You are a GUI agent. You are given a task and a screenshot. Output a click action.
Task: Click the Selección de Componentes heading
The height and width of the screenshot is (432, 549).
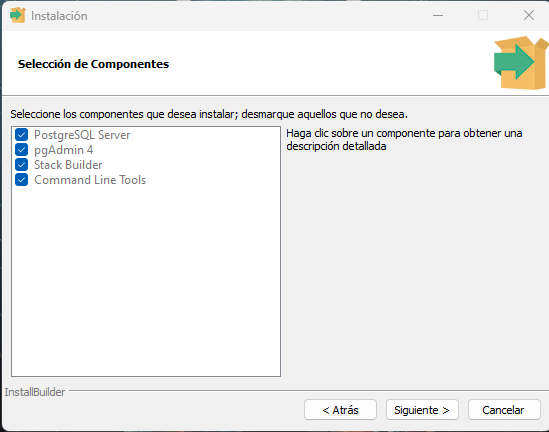(x=93, y=64)
